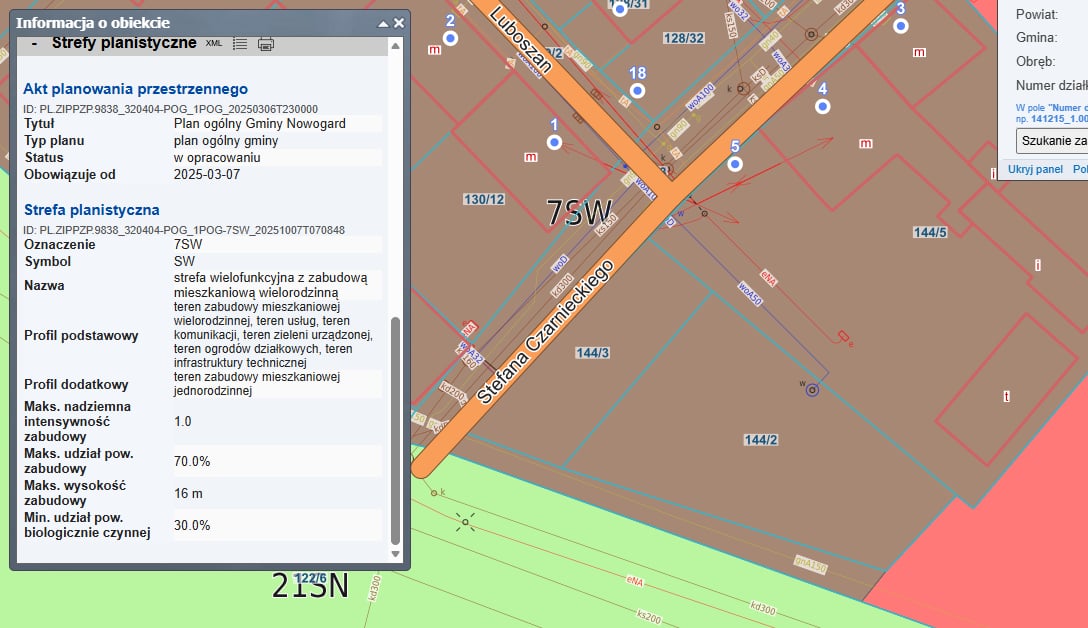Select address point marker number 1
The image size is (1088, 628).
554,142
